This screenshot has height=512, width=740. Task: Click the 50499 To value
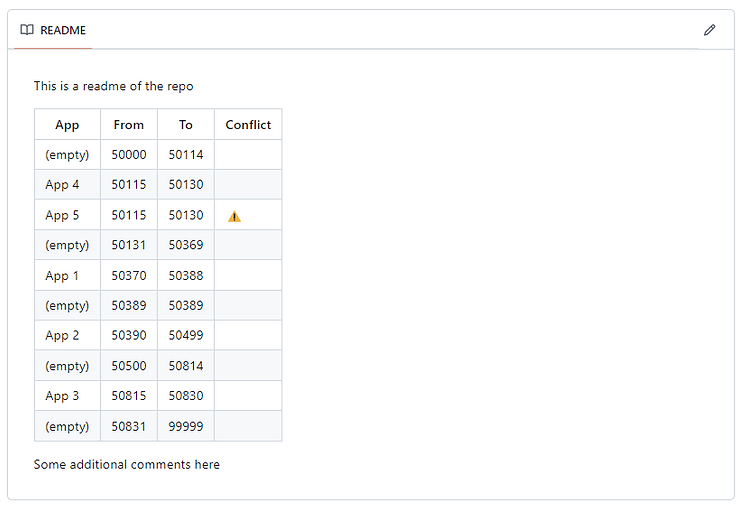[x=186, y=336]
